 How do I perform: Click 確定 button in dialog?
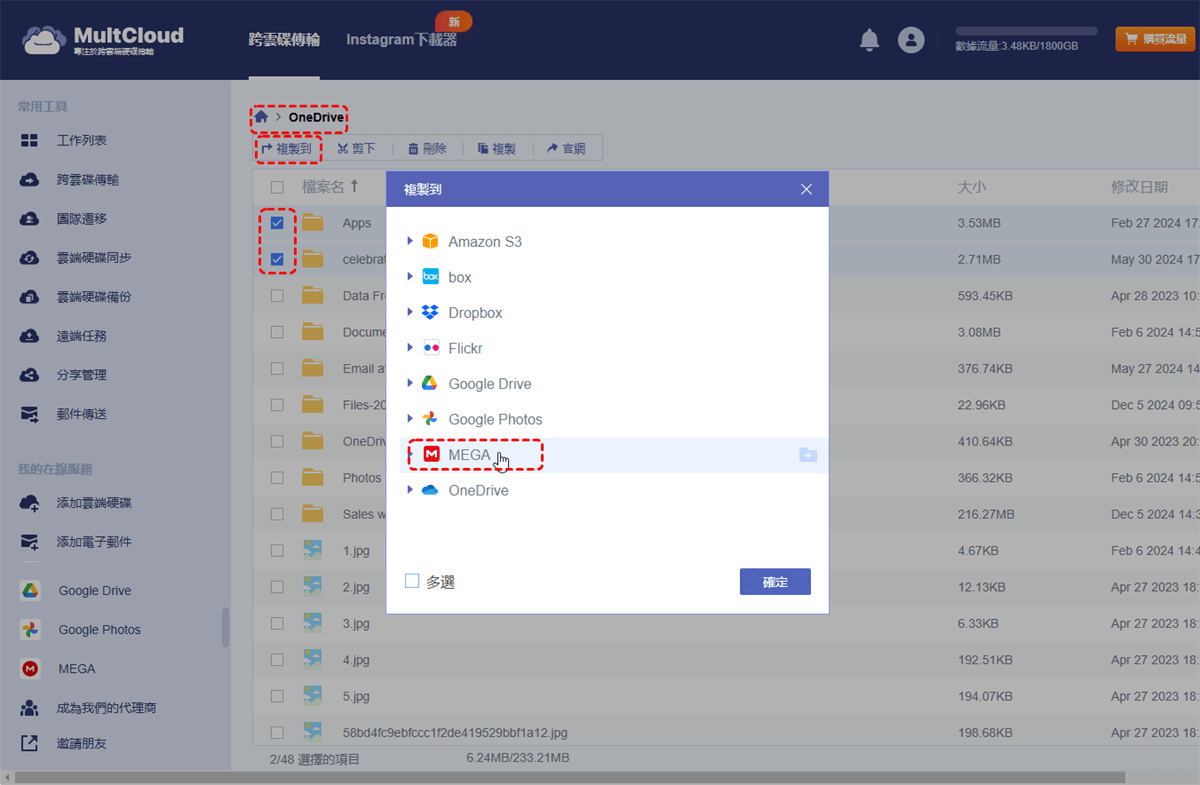pyautogui.click(x=775, y=582)
